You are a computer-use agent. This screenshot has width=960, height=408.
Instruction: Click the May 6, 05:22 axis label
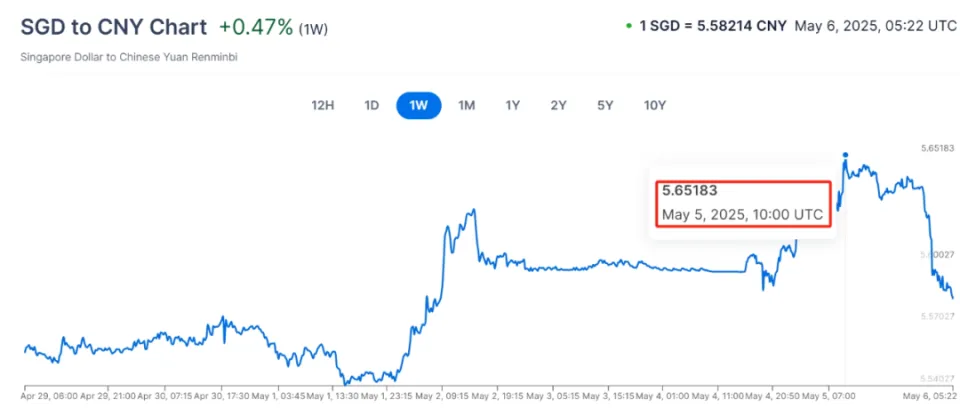(x=931, y=396)
